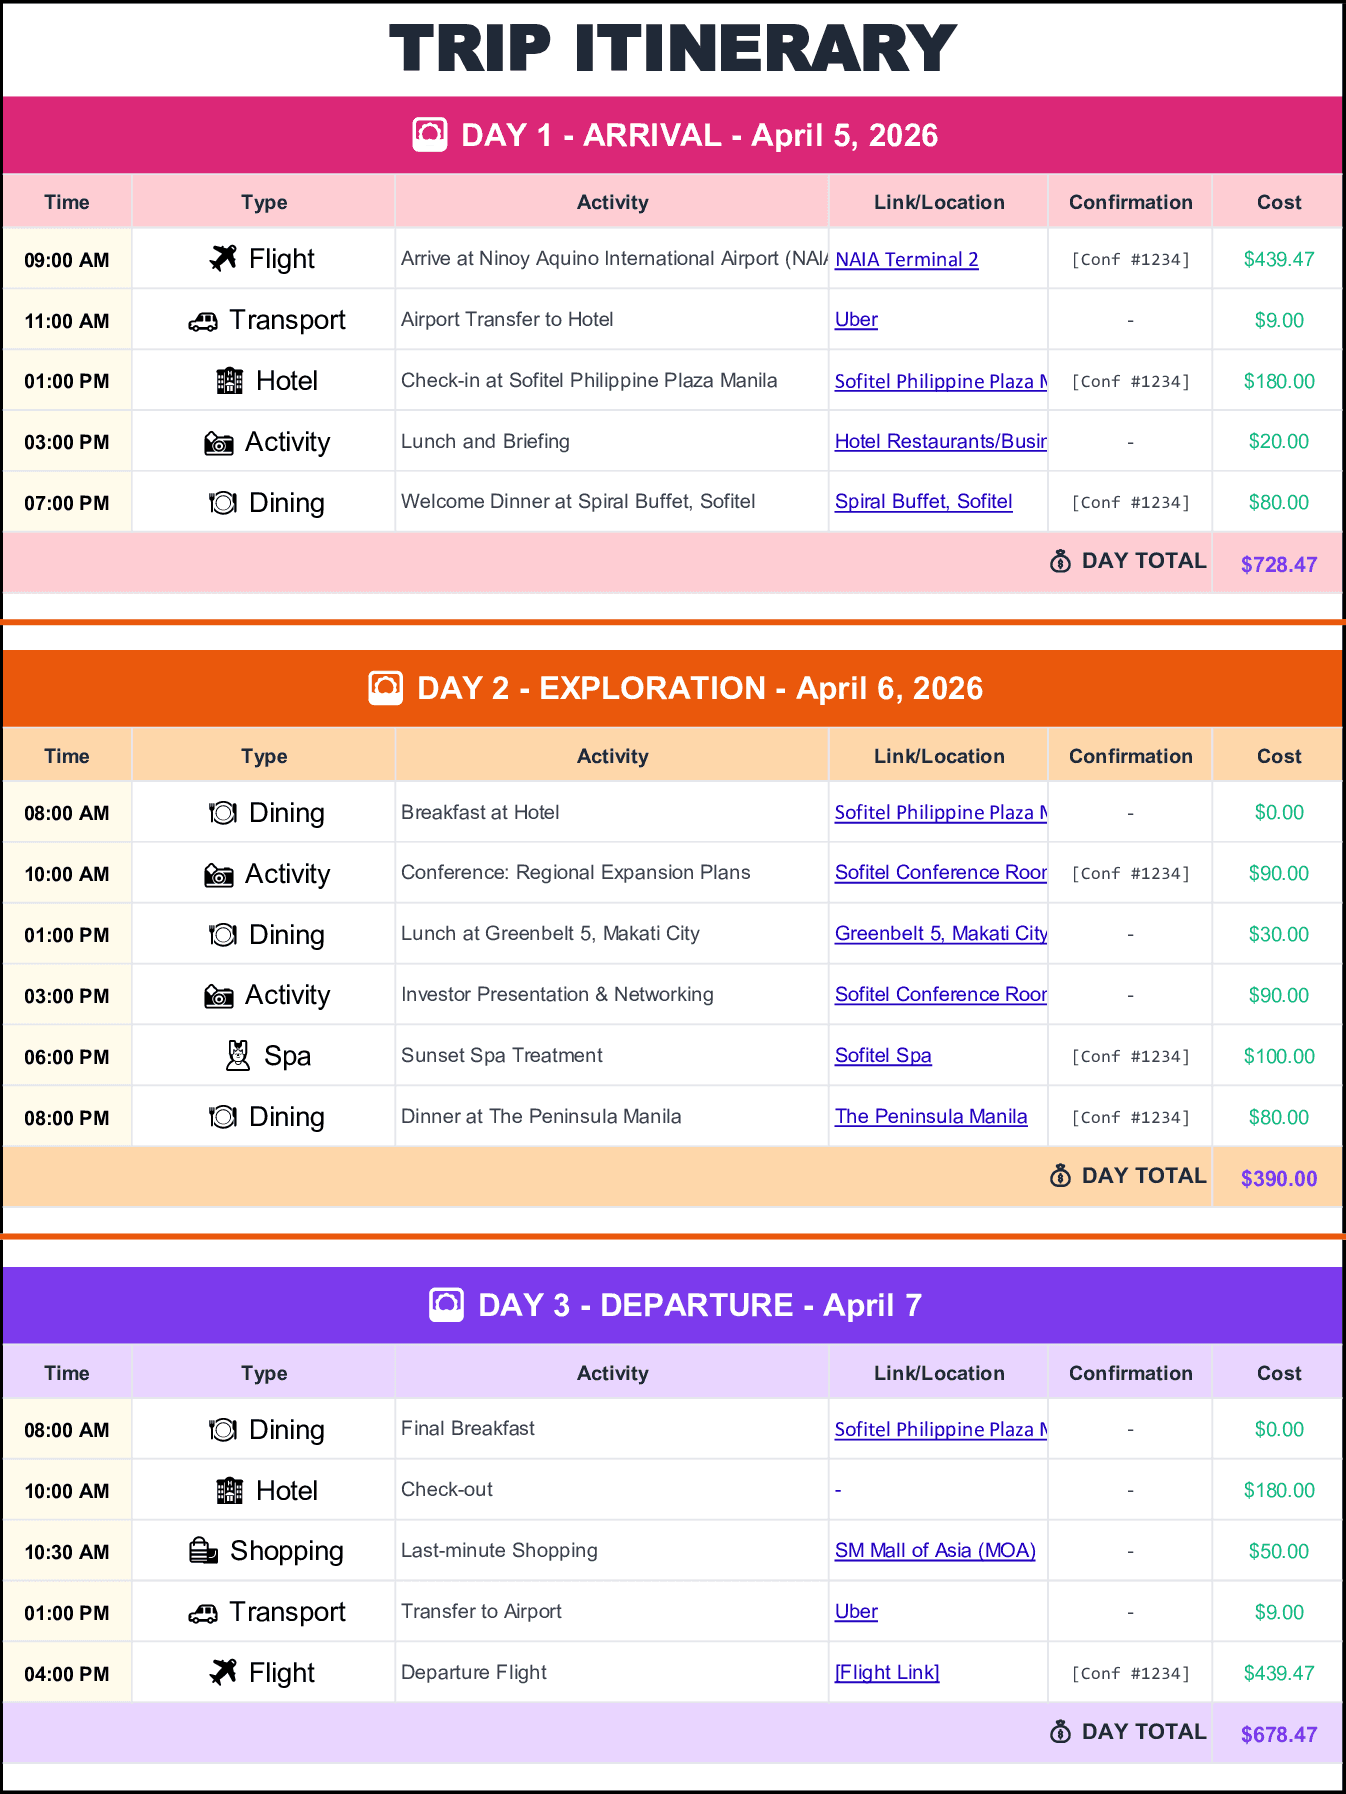Click the hotel icon in Check-out row
This screenshot has width=1346, height=1794.
[230, 1491]
